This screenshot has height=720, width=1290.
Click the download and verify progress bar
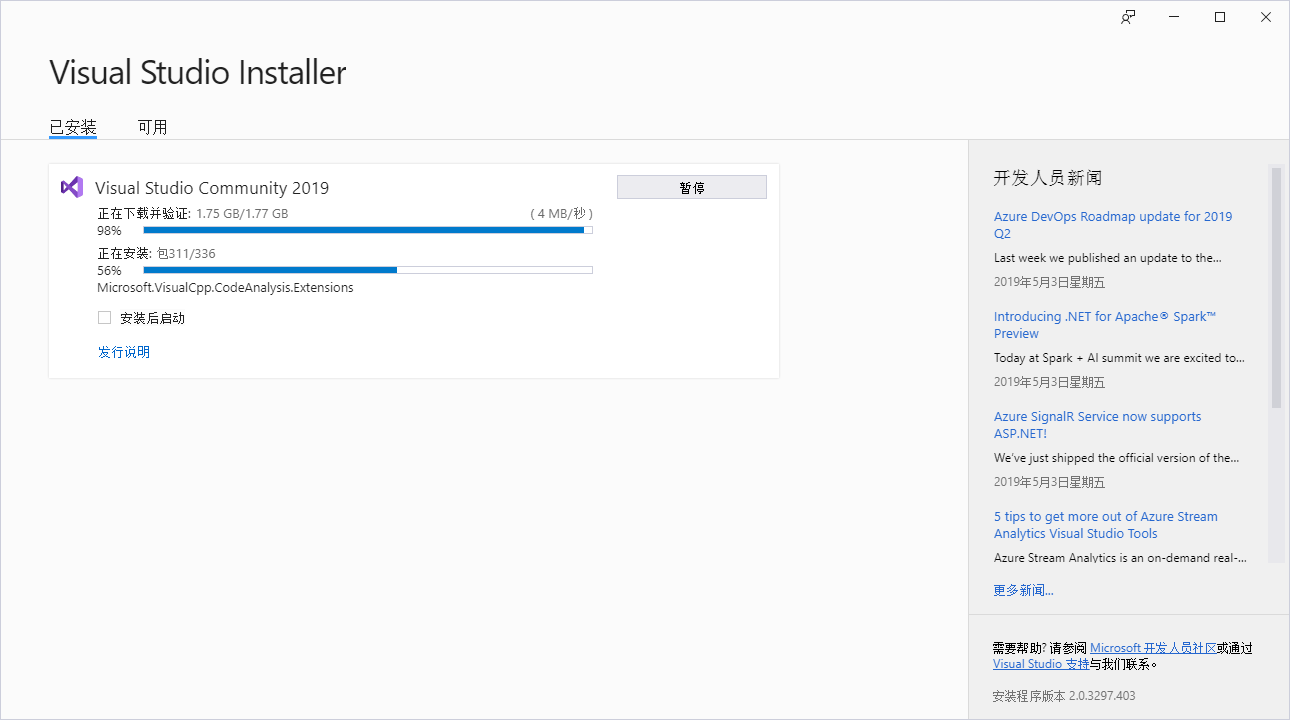pos(367,230)
